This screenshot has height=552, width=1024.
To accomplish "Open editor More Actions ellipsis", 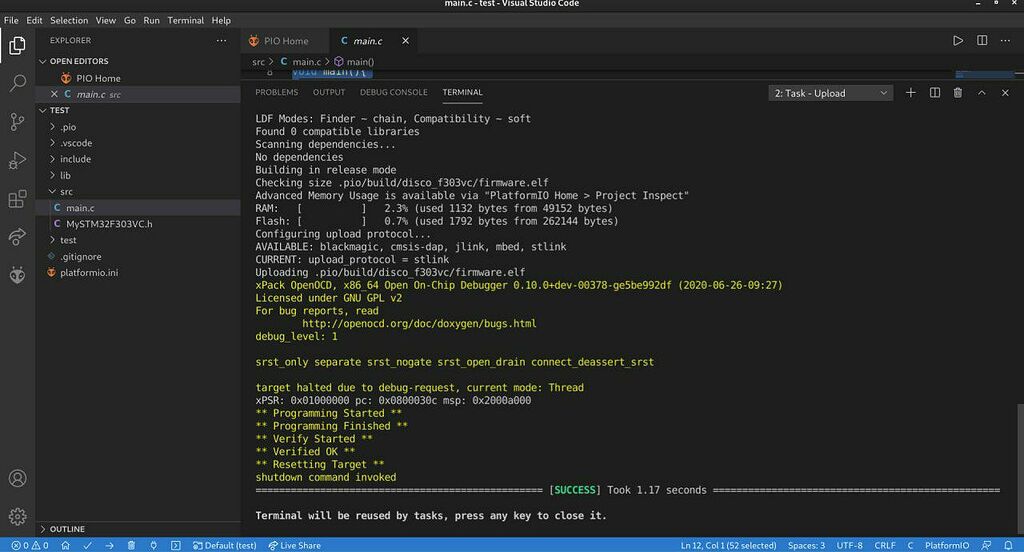I will click(x=1005, y=41).
